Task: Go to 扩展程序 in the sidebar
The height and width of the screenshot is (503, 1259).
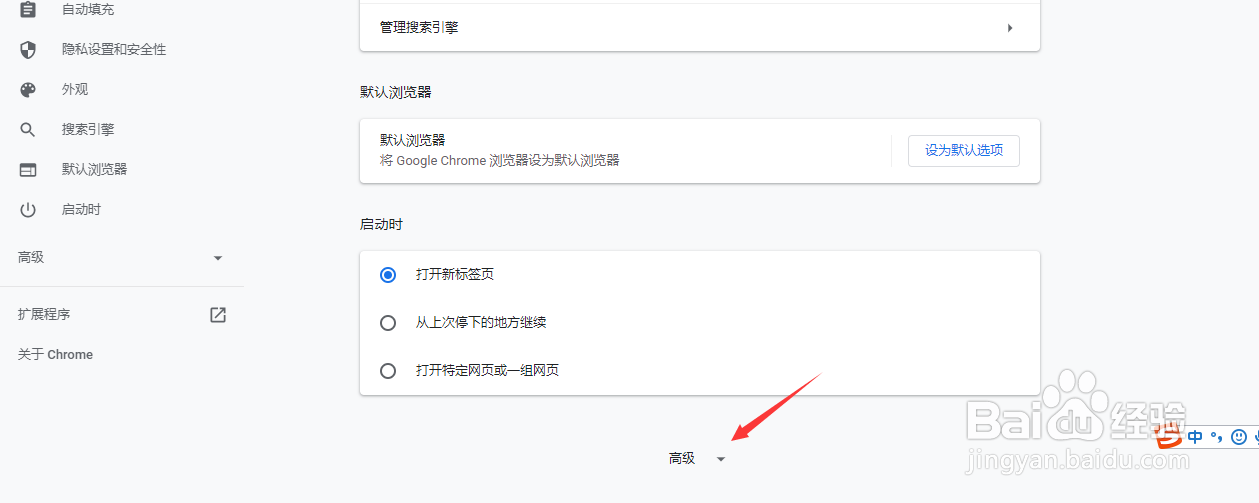Action: click(45, 315)
